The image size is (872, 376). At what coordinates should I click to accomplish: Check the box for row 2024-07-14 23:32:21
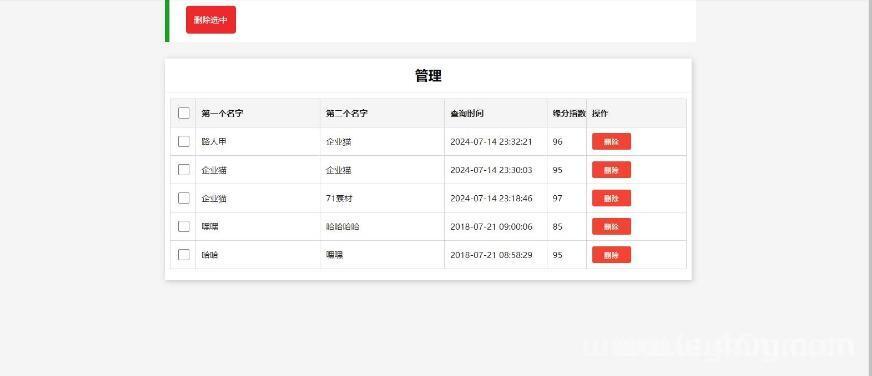tap(184, 141)
